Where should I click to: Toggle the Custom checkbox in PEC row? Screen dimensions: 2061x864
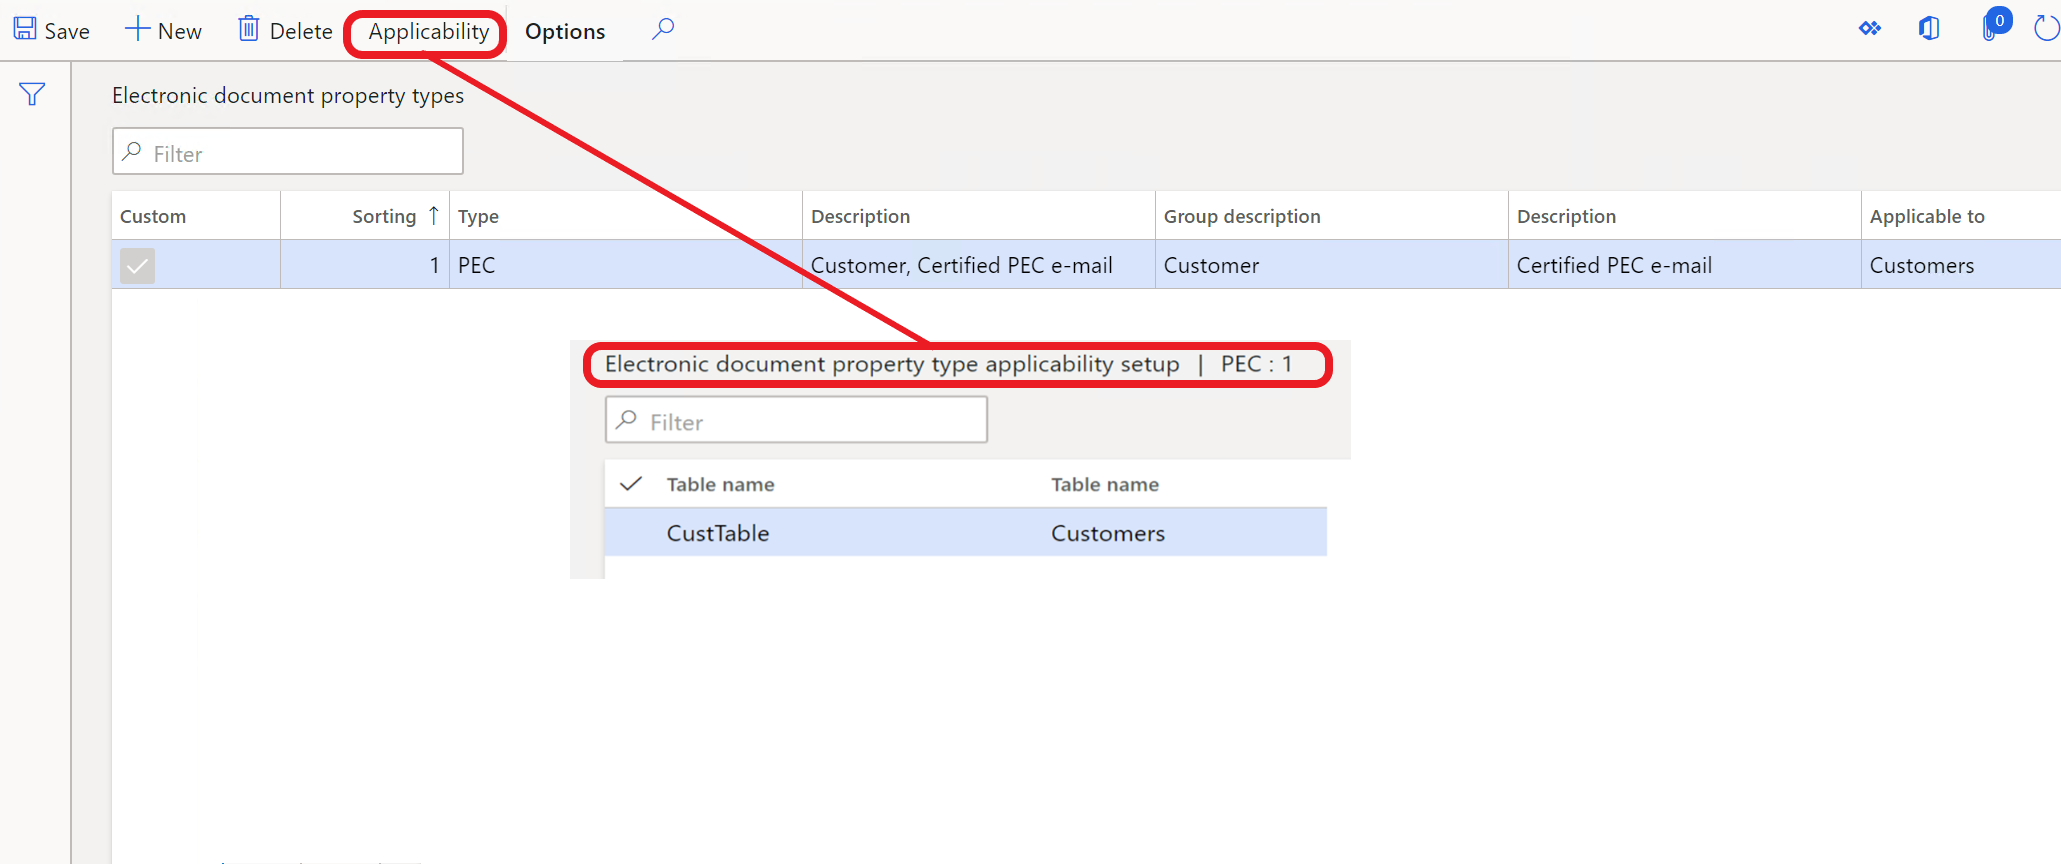138,266
